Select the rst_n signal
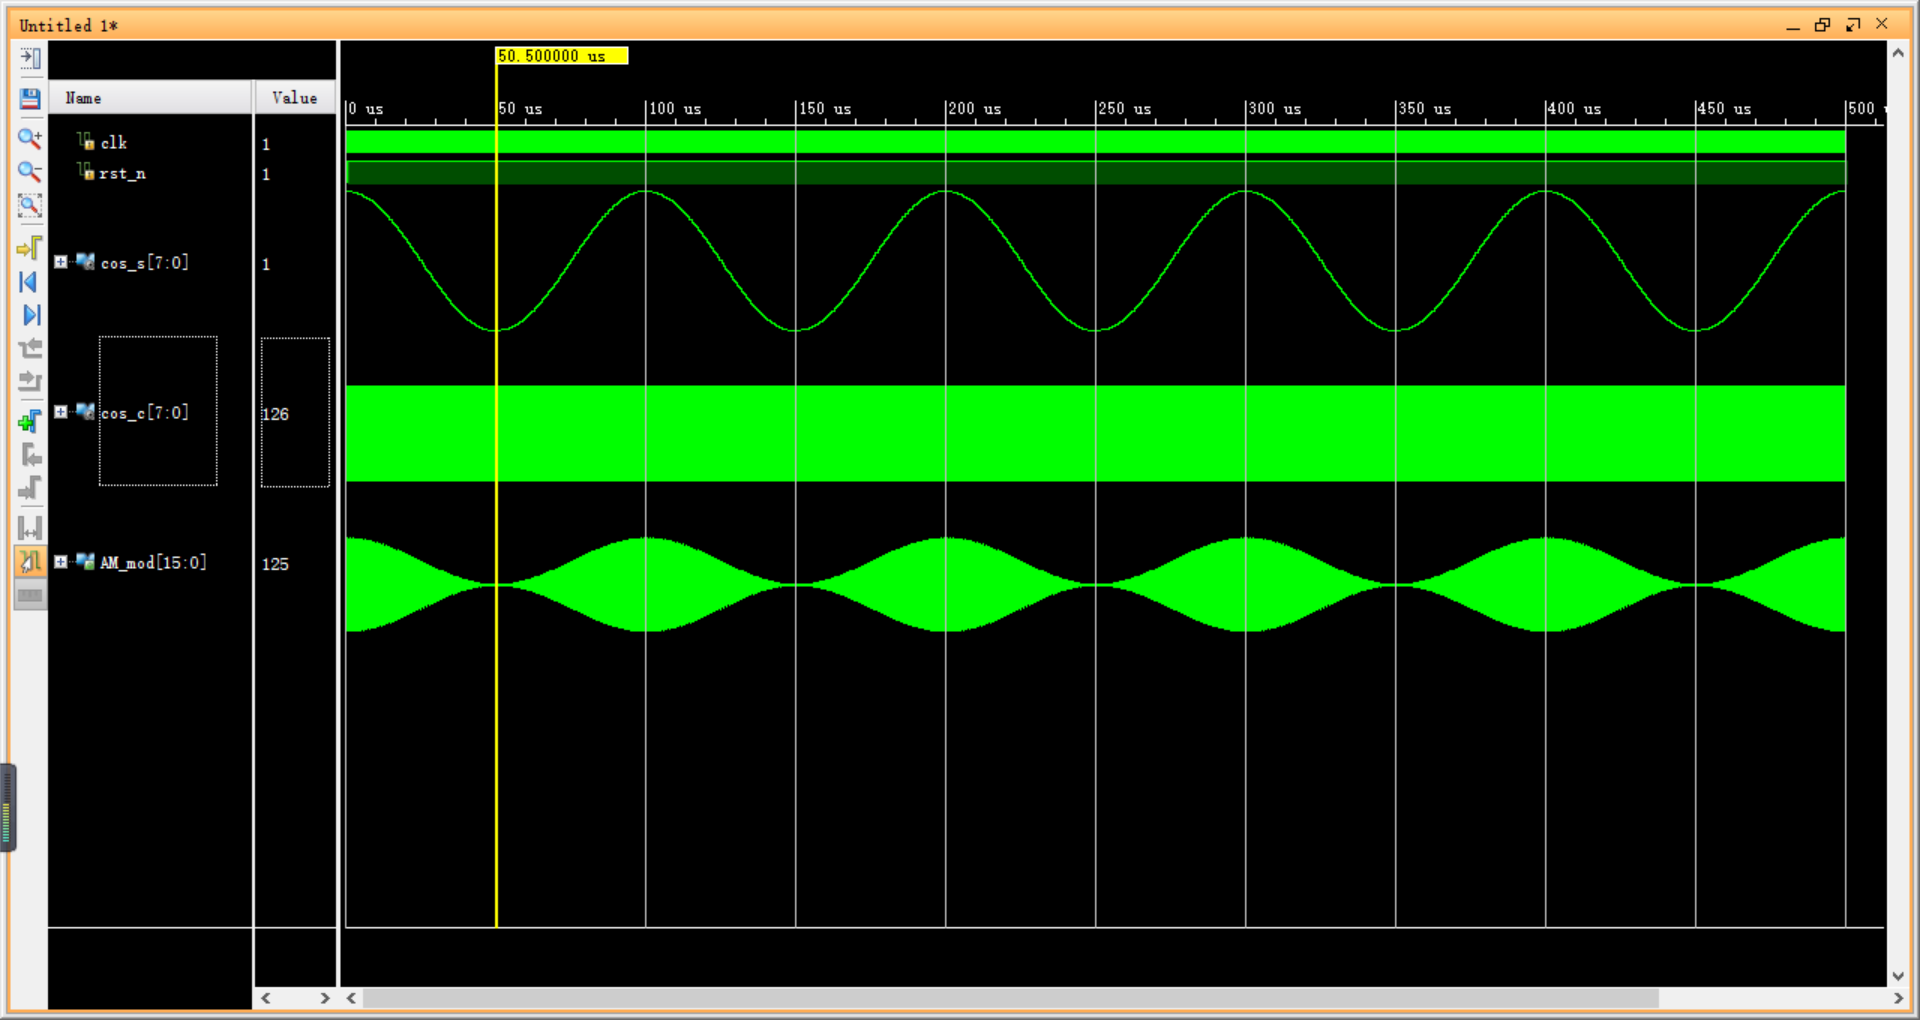 point(122,174)
